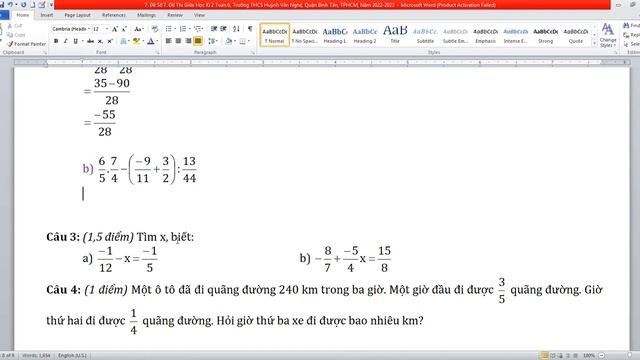Clear all formatting with the eraser icon

(x=155, y=29)
